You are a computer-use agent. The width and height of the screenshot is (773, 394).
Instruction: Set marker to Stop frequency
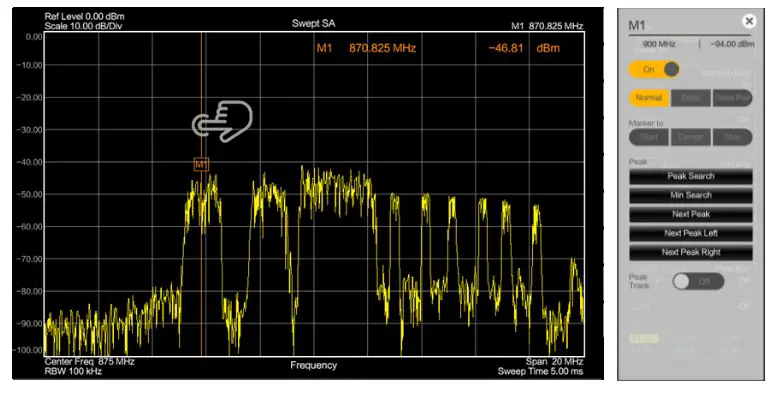point(733,137)
